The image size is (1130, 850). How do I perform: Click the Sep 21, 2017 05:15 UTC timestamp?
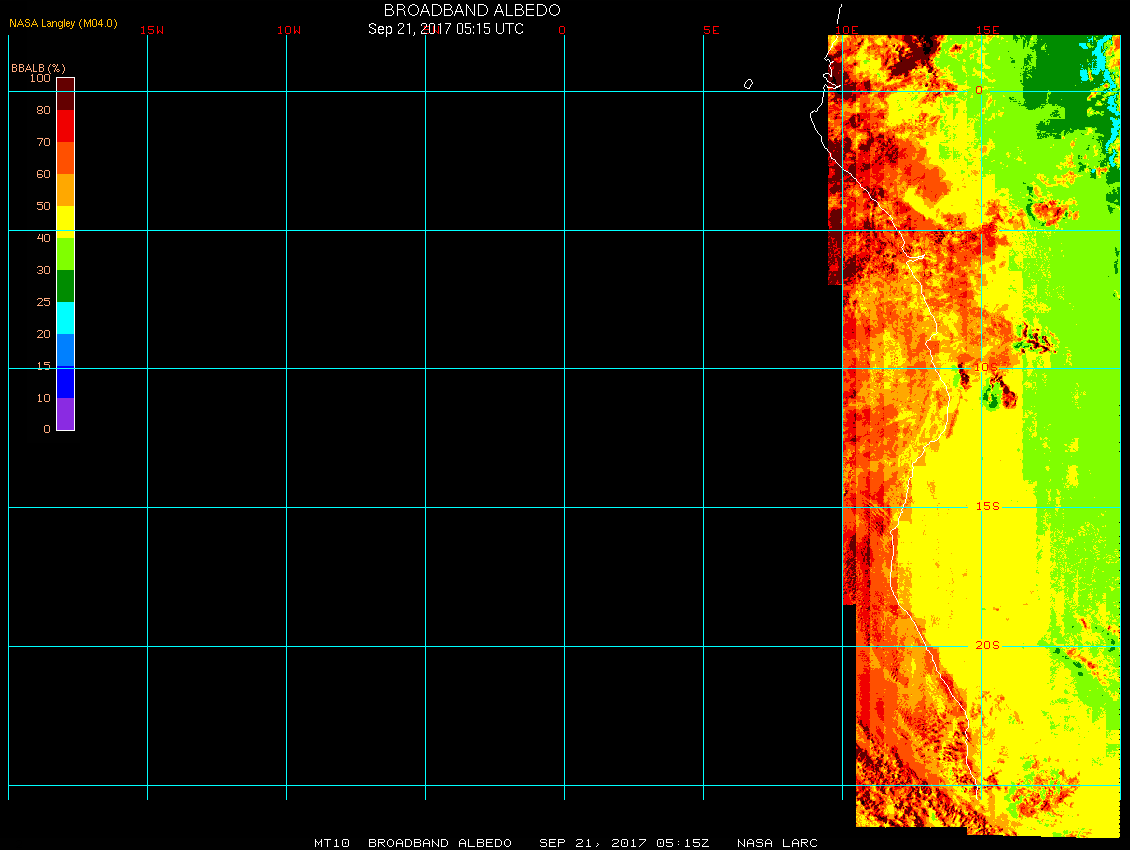(446, 29)
